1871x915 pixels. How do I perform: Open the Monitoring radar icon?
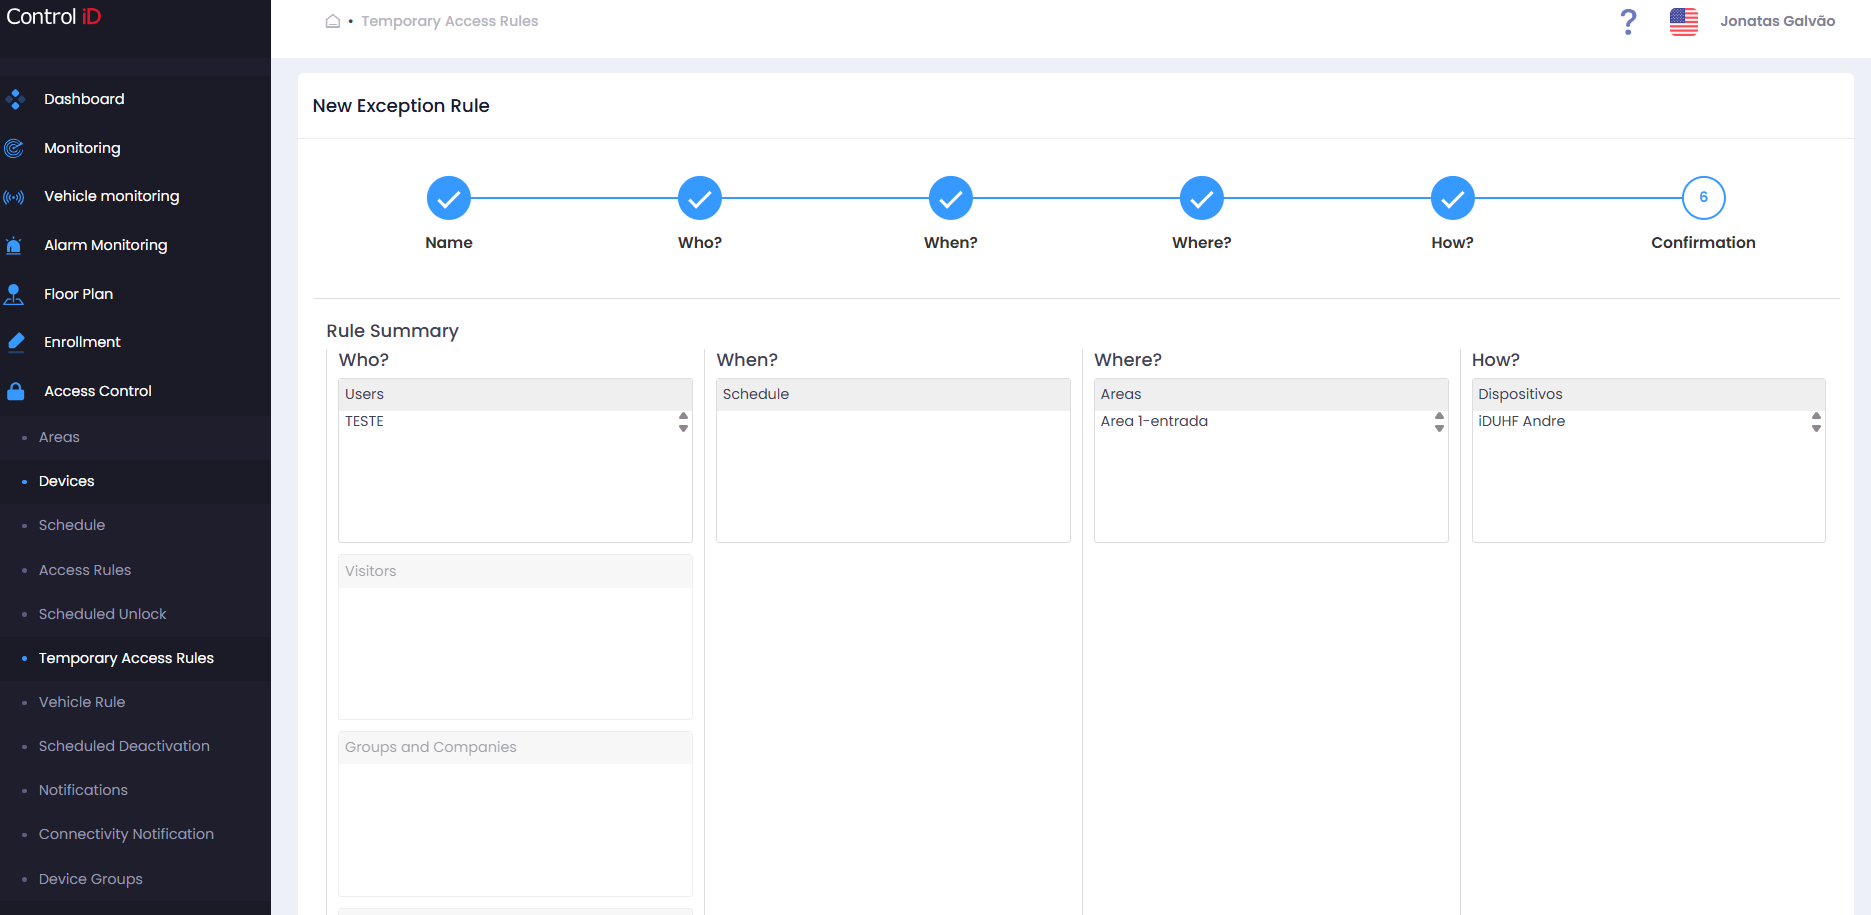[14, 148]
